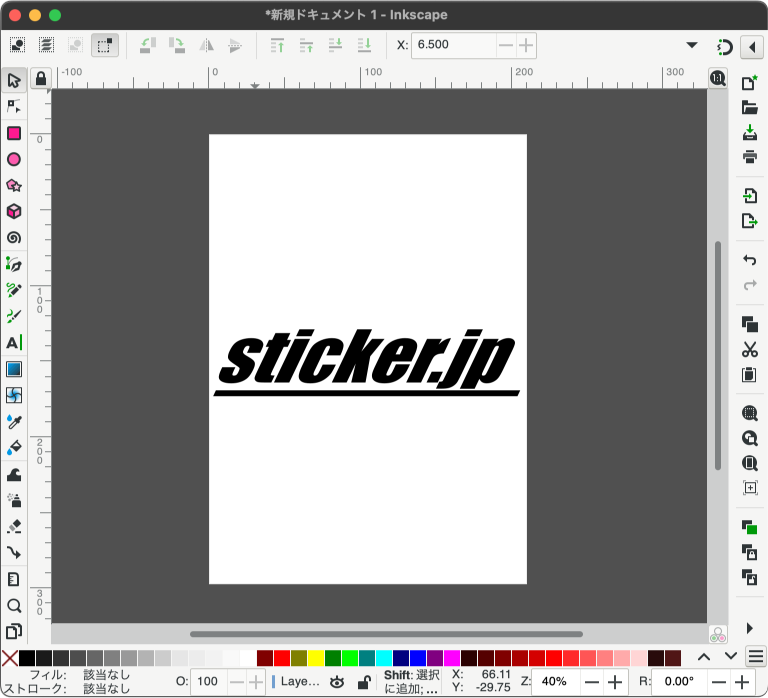Select the Measure tool
Viewport: 768px width, 698px height.
(x=14, y=579)
